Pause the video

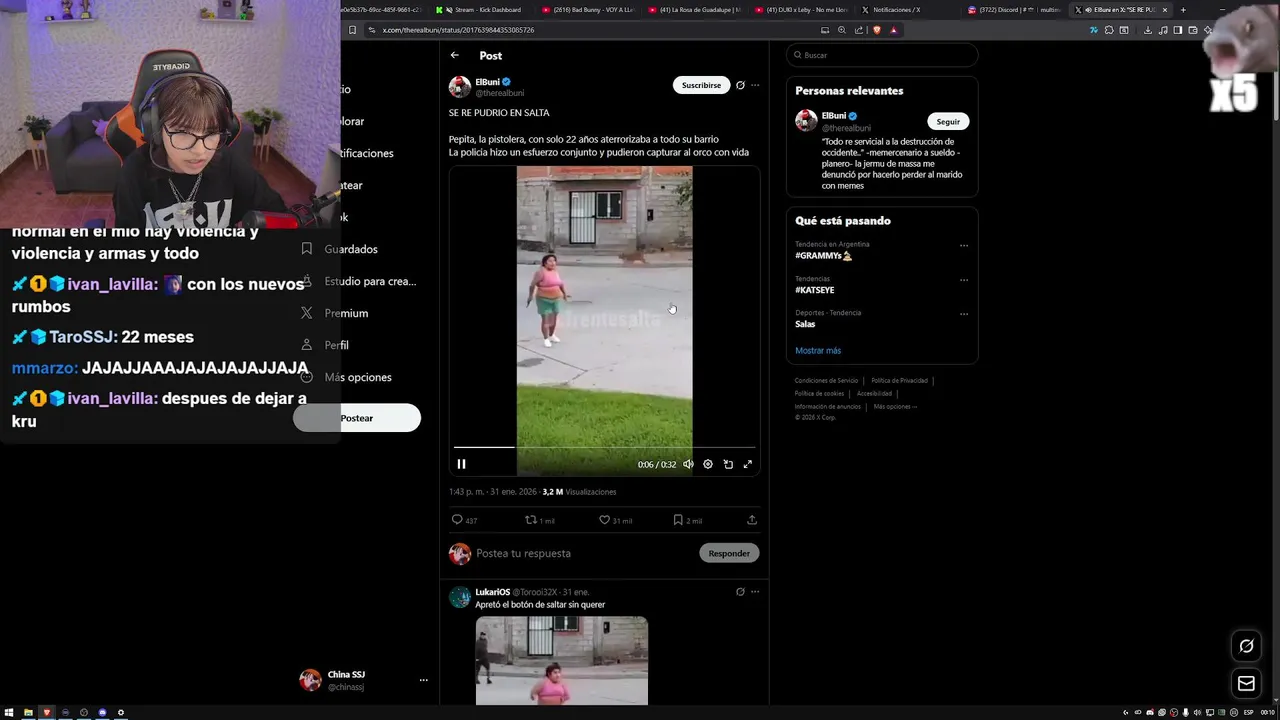tap(461, 464)
